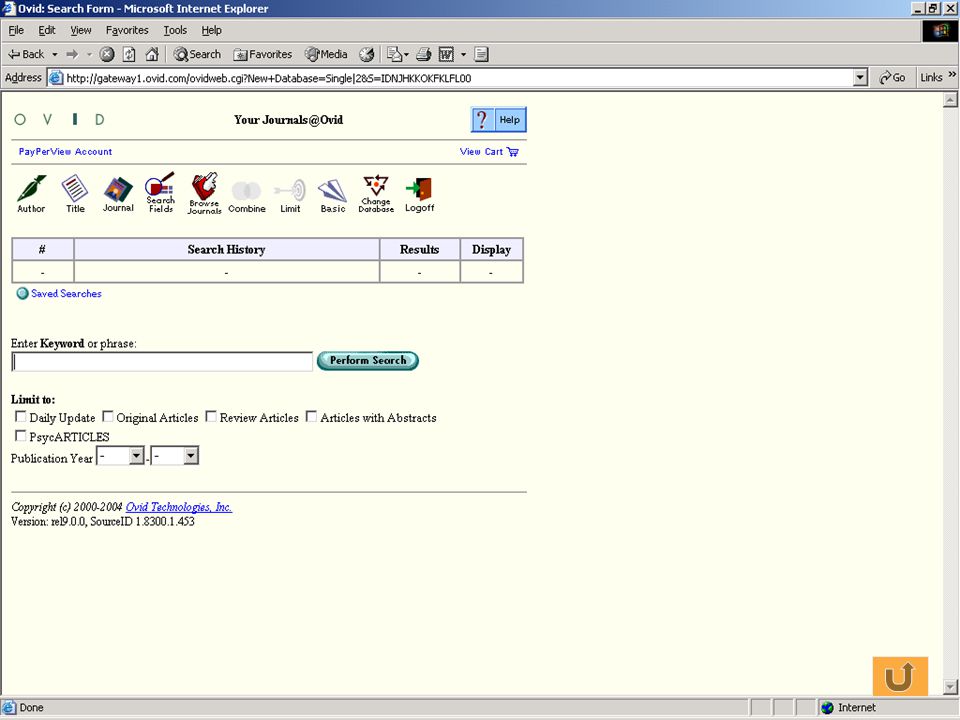This screenshot has width=960, height=720.
Task: Select the Limit icon
Action: click(290, 196)
